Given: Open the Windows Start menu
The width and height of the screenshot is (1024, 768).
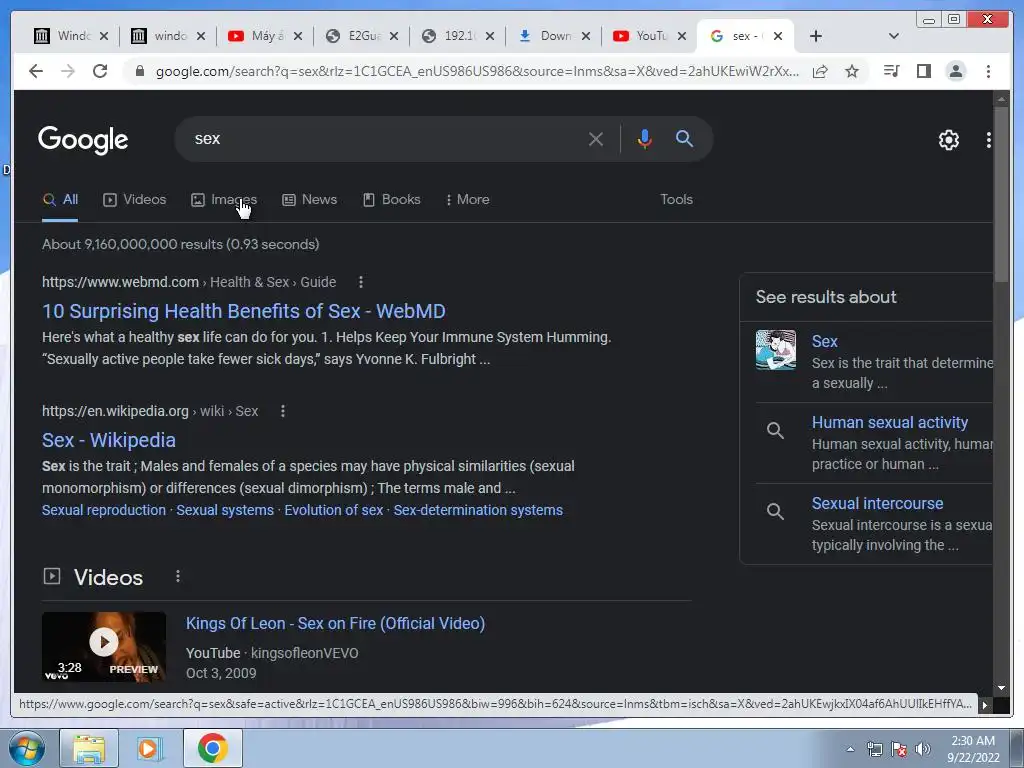Looking at the screenshot, I should [27, 748].
